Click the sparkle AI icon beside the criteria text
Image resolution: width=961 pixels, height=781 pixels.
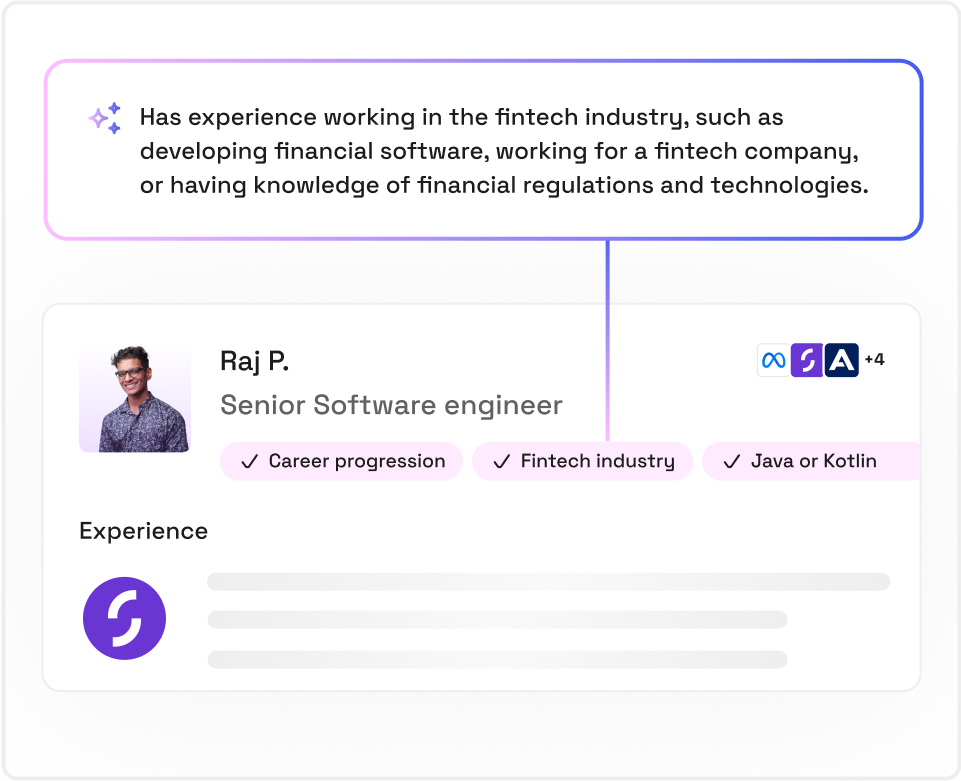(105, 118)
